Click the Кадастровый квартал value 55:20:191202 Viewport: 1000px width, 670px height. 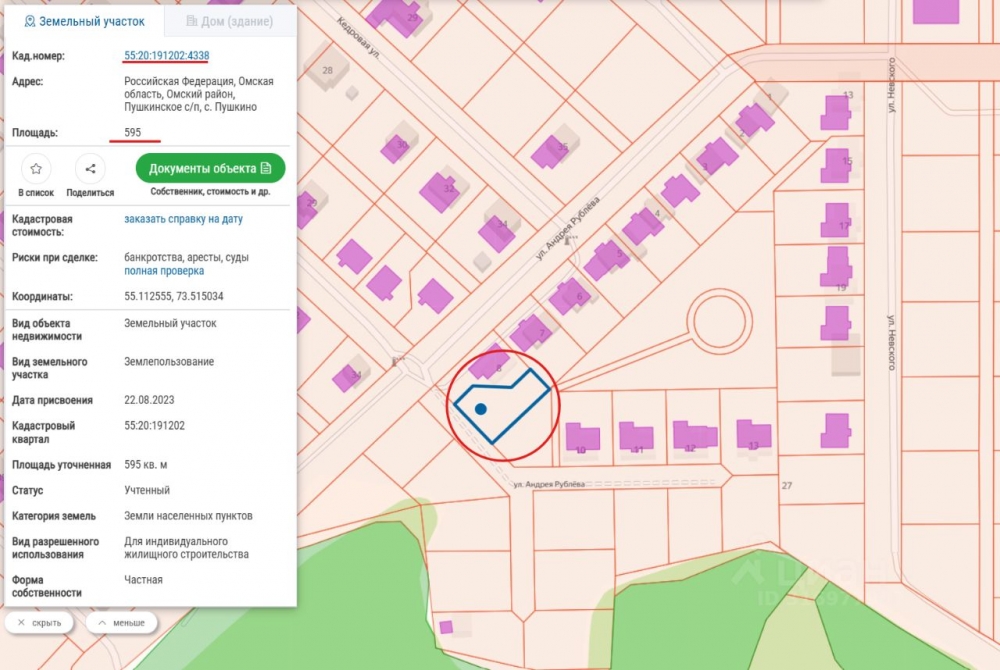(154, 425)
